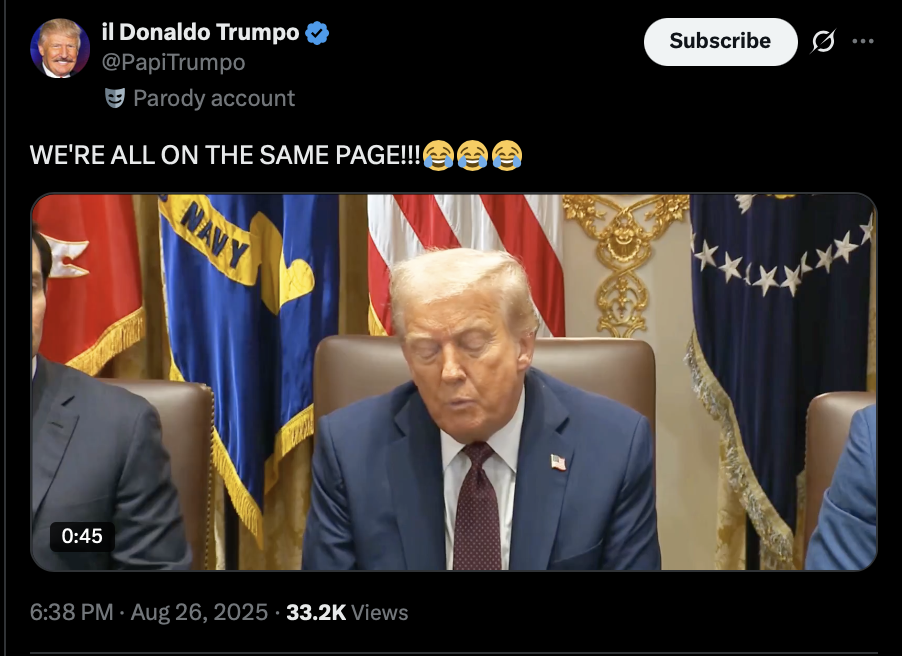
Task: Click the parody mask icon
Action: coord(115,98)
